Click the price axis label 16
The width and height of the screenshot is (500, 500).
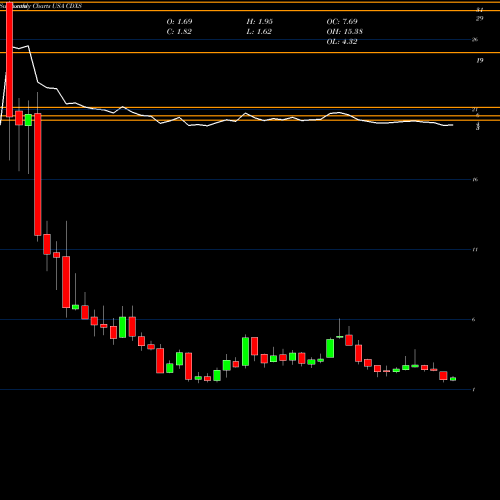(x=475, y=180)
